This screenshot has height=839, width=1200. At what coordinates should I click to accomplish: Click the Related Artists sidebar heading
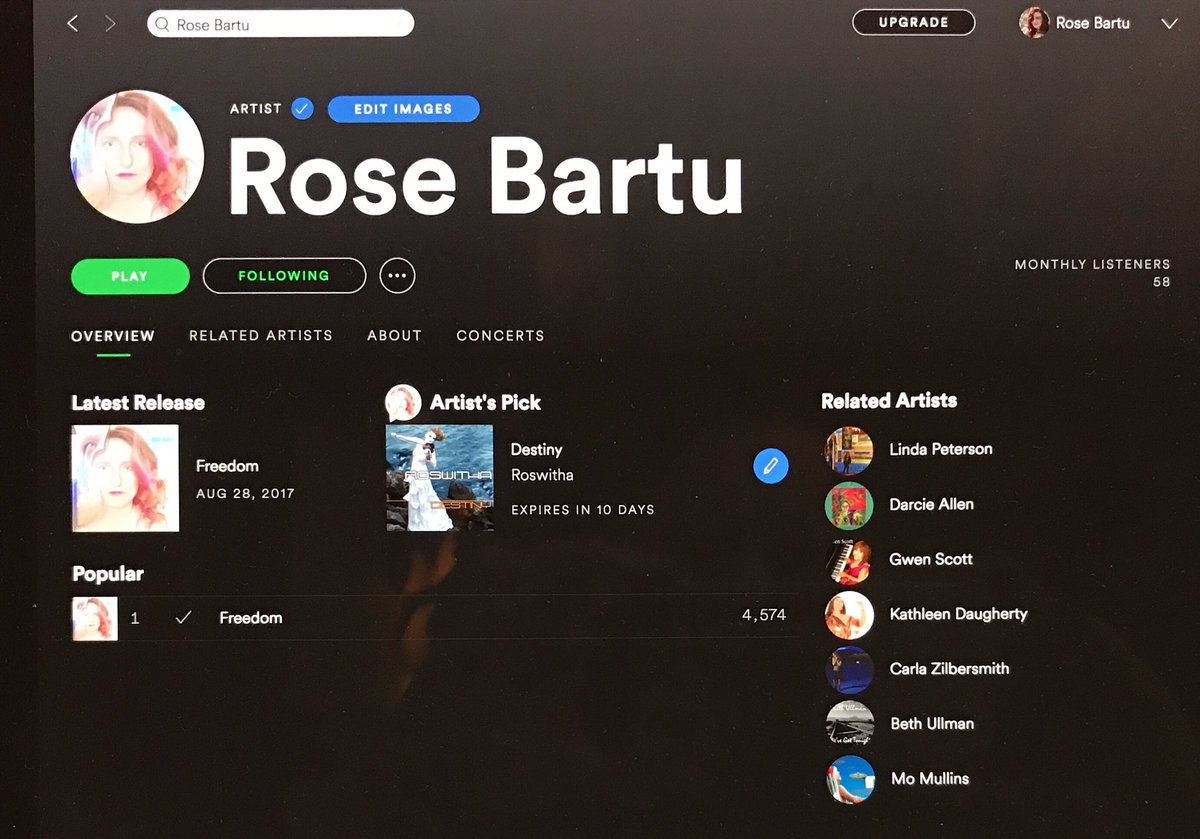pyautogui.click(x=889, y=401)
